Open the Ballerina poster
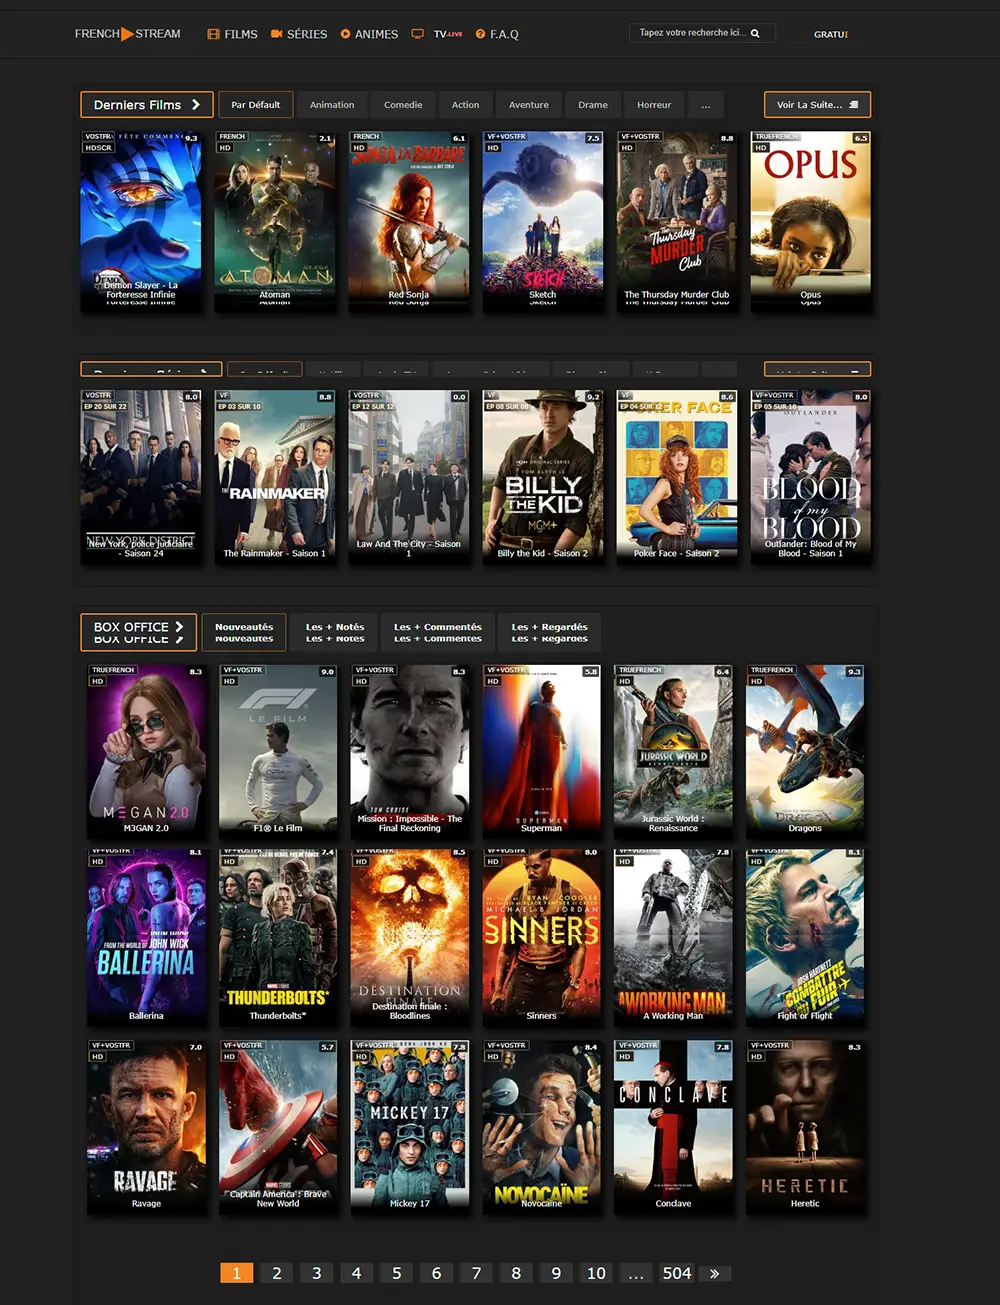The height and width of the screenshot is (1305, 1000). point(146,937)
